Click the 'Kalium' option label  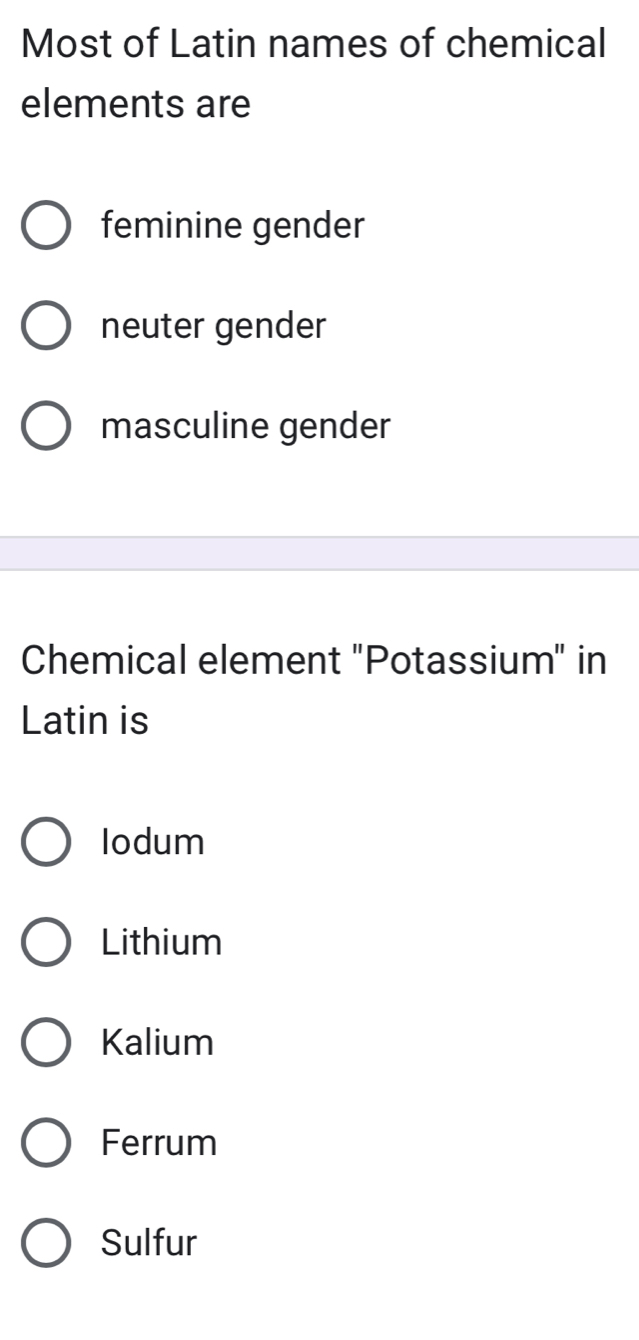157,1042
